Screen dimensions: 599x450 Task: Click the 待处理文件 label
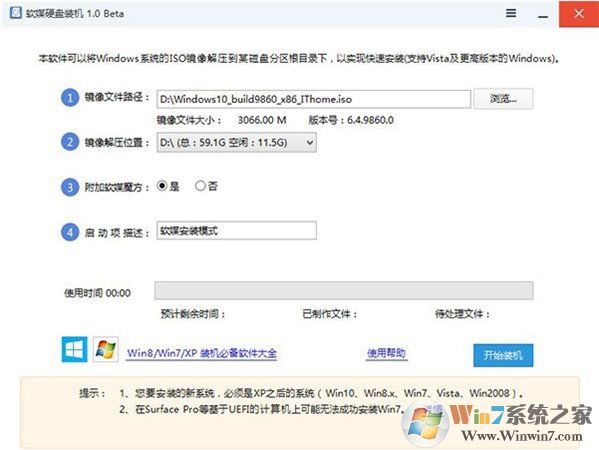coord(462,314)
